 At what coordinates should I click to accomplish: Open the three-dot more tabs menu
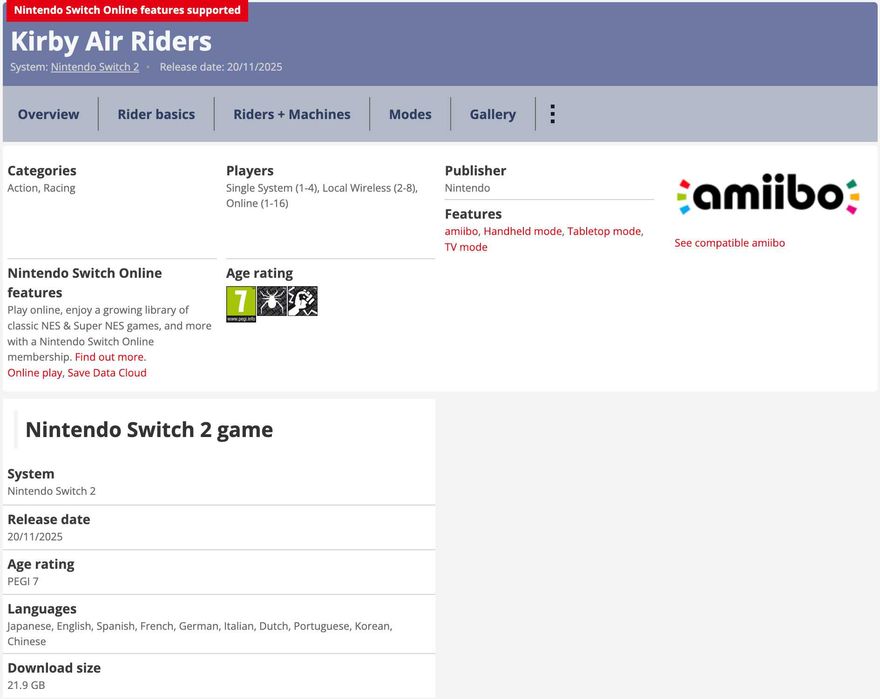[x=552, y=114]
